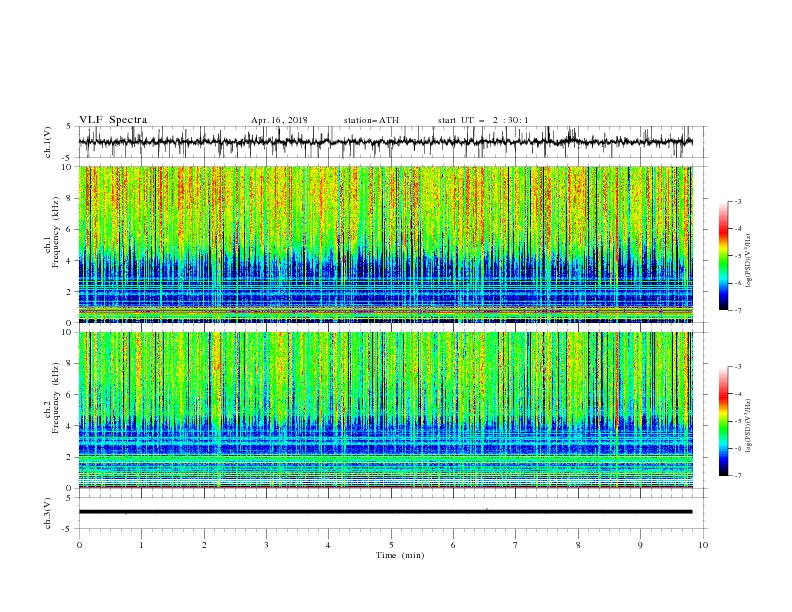
Task: Click the "ch.1(V)" axis label
Action: pos(48,142)
